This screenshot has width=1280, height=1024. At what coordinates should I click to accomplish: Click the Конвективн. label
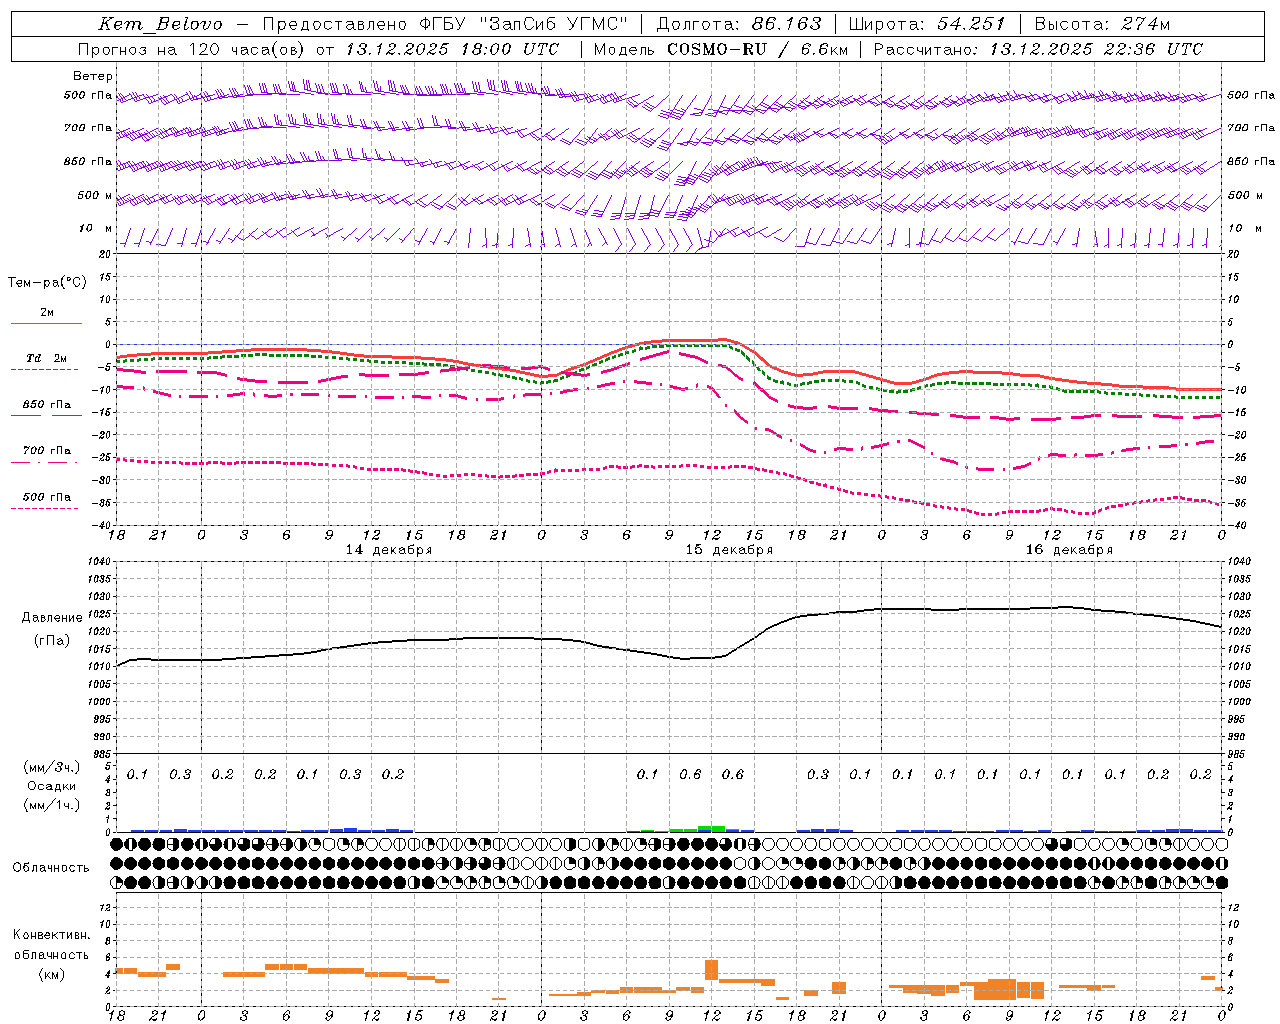pyautogui.click(x=51, y=935)
